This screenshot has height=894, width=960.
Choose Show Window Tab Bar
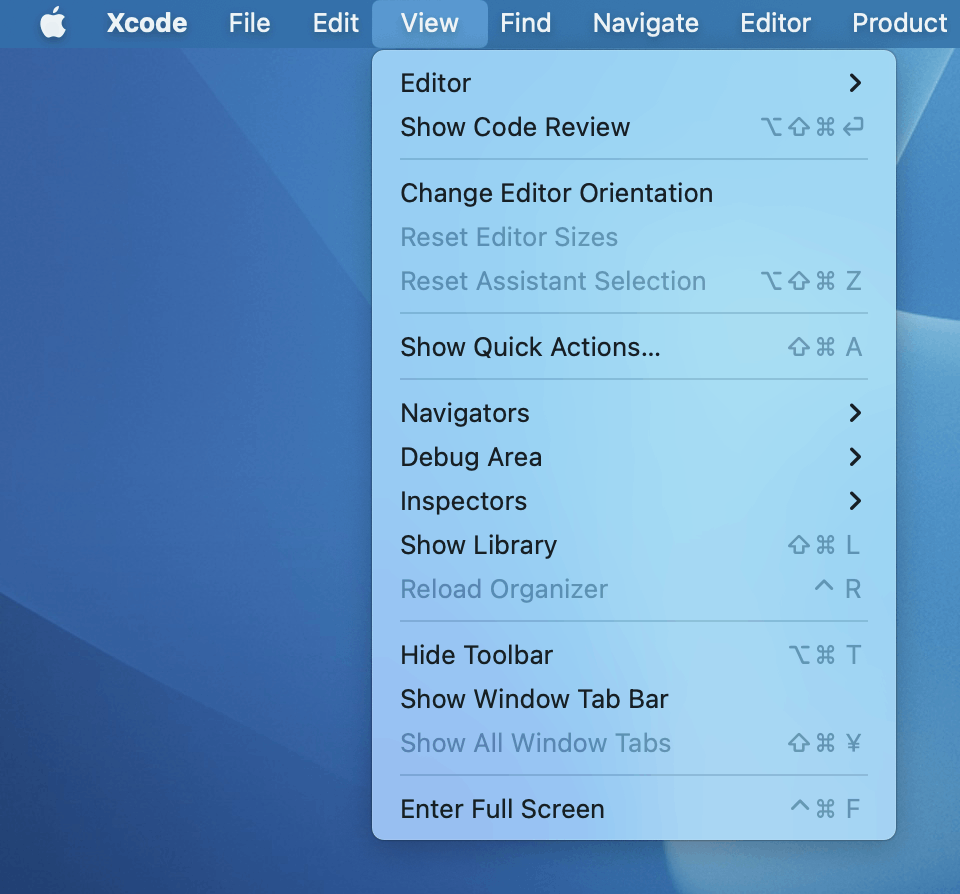click(x=634, y=699)
